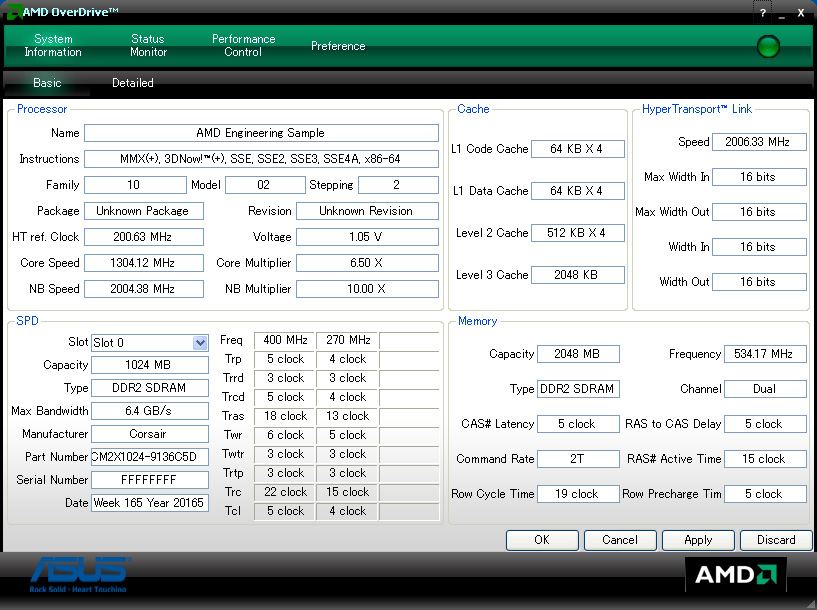Discard changes with the Discard button
The height and width of the screenshot is (610, 817).
[776, 540]
